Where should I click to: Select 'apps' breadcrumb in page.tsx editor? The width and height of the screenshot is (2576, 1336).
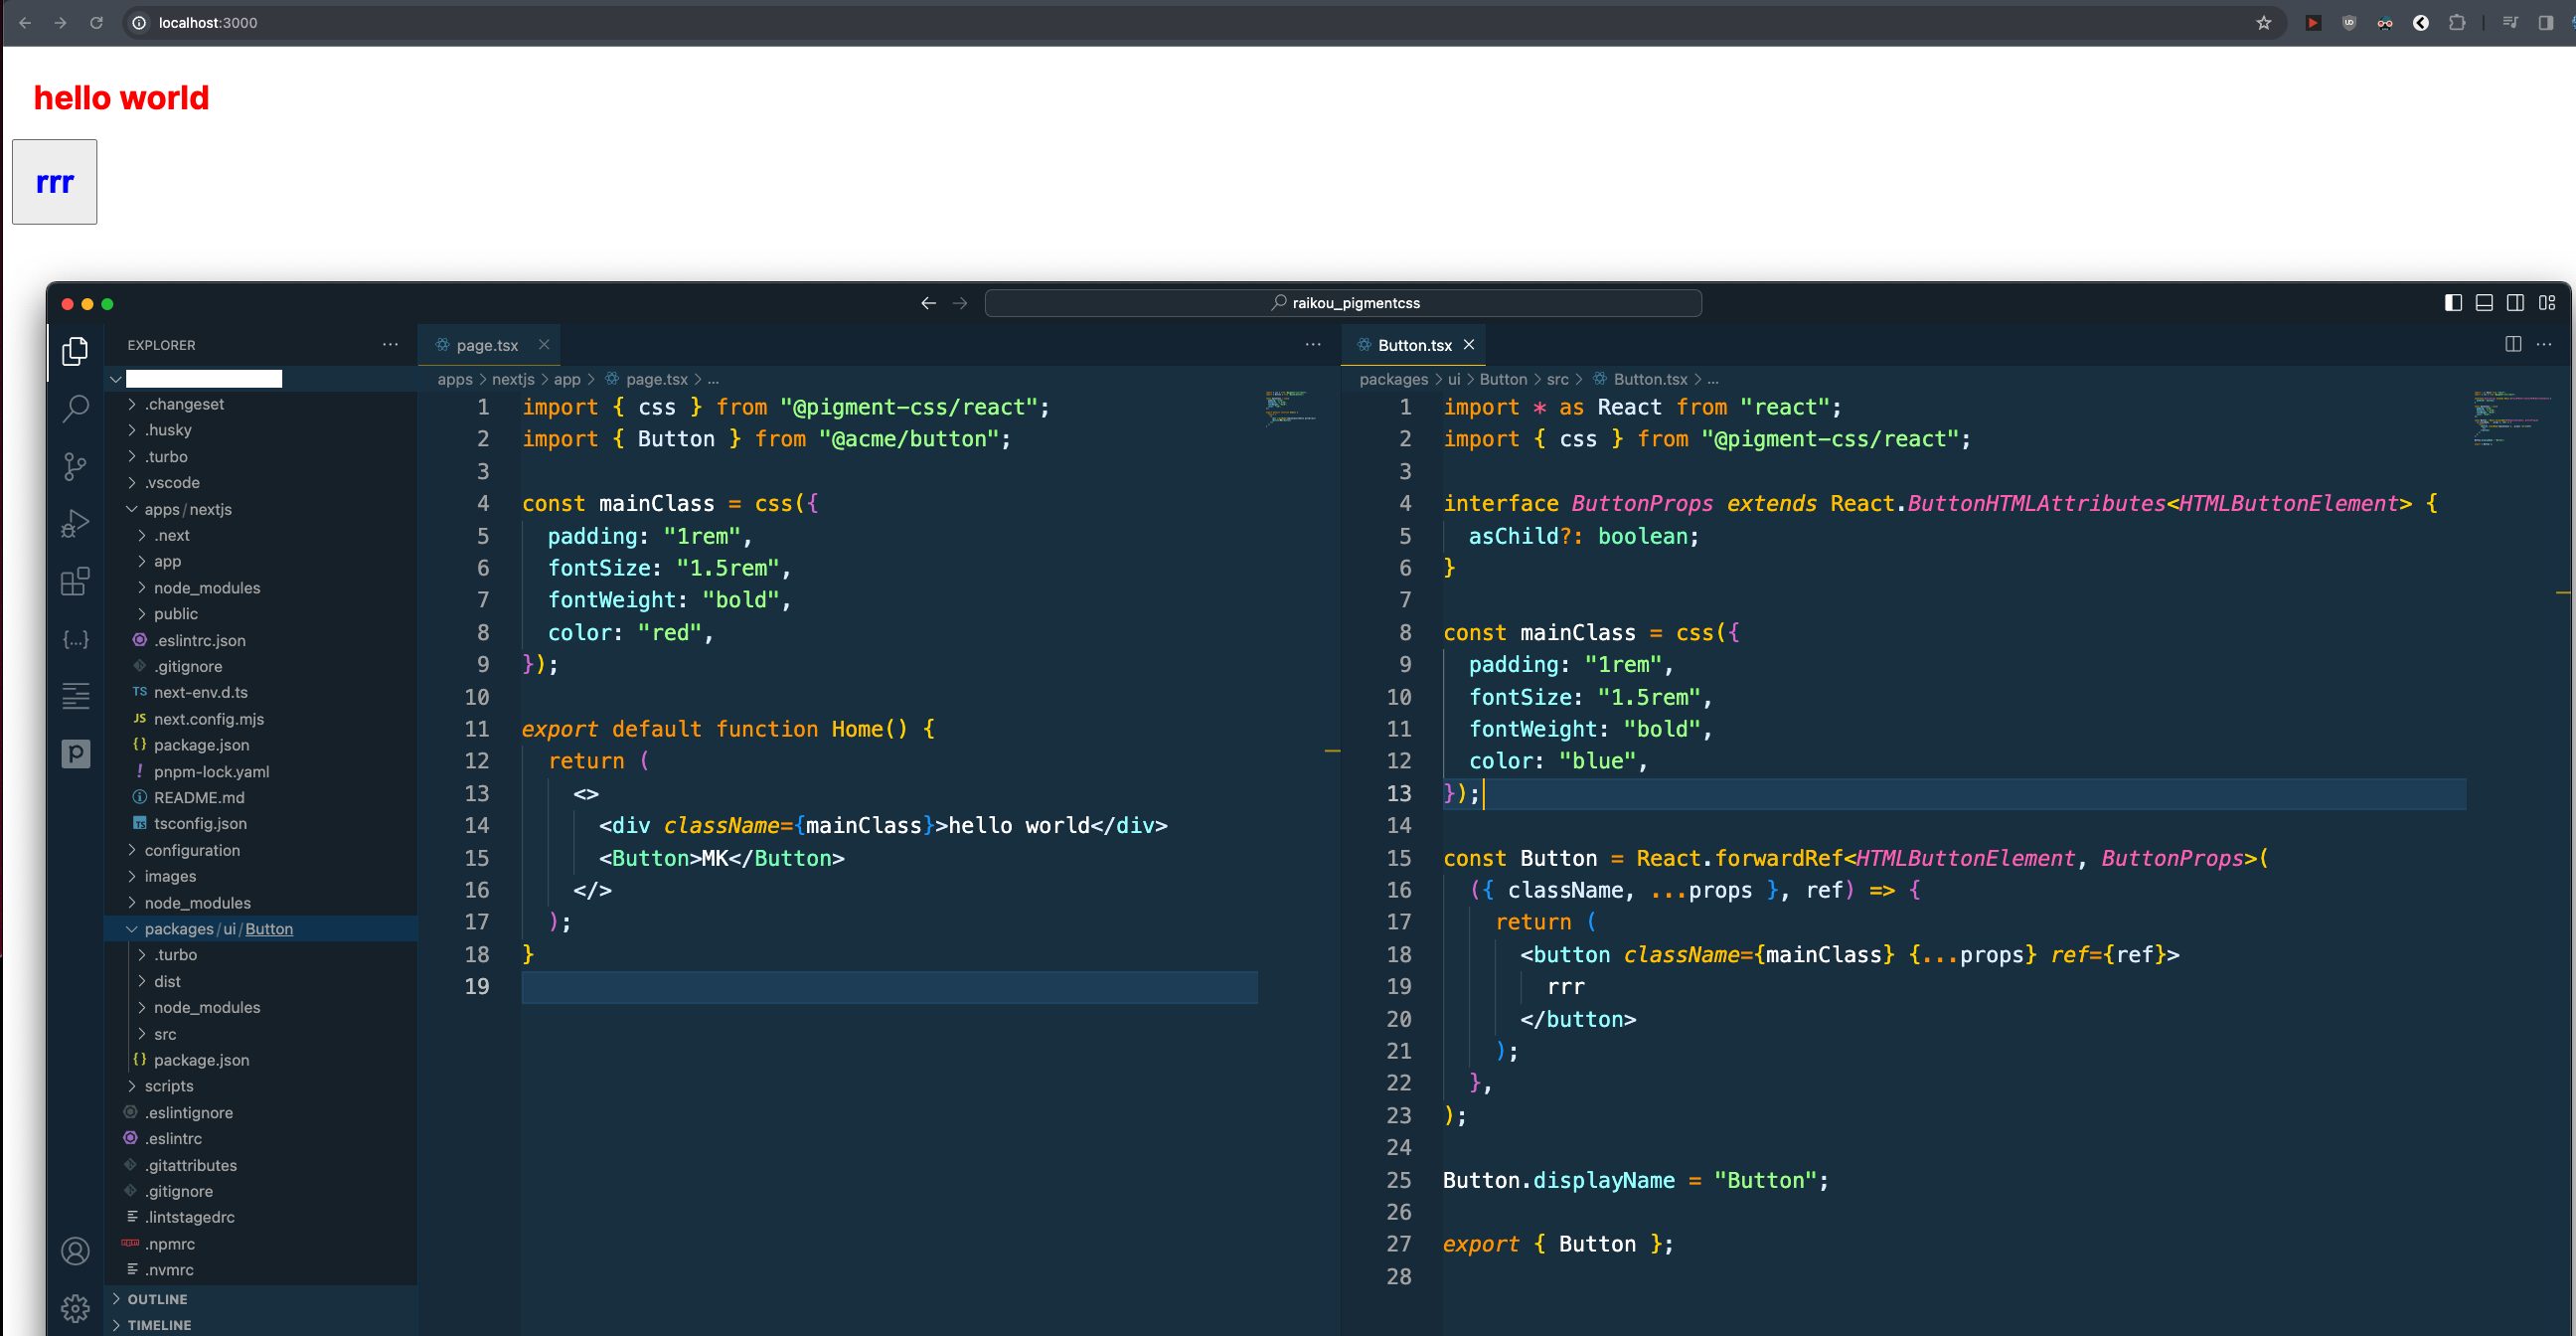(x=455, y=379)
